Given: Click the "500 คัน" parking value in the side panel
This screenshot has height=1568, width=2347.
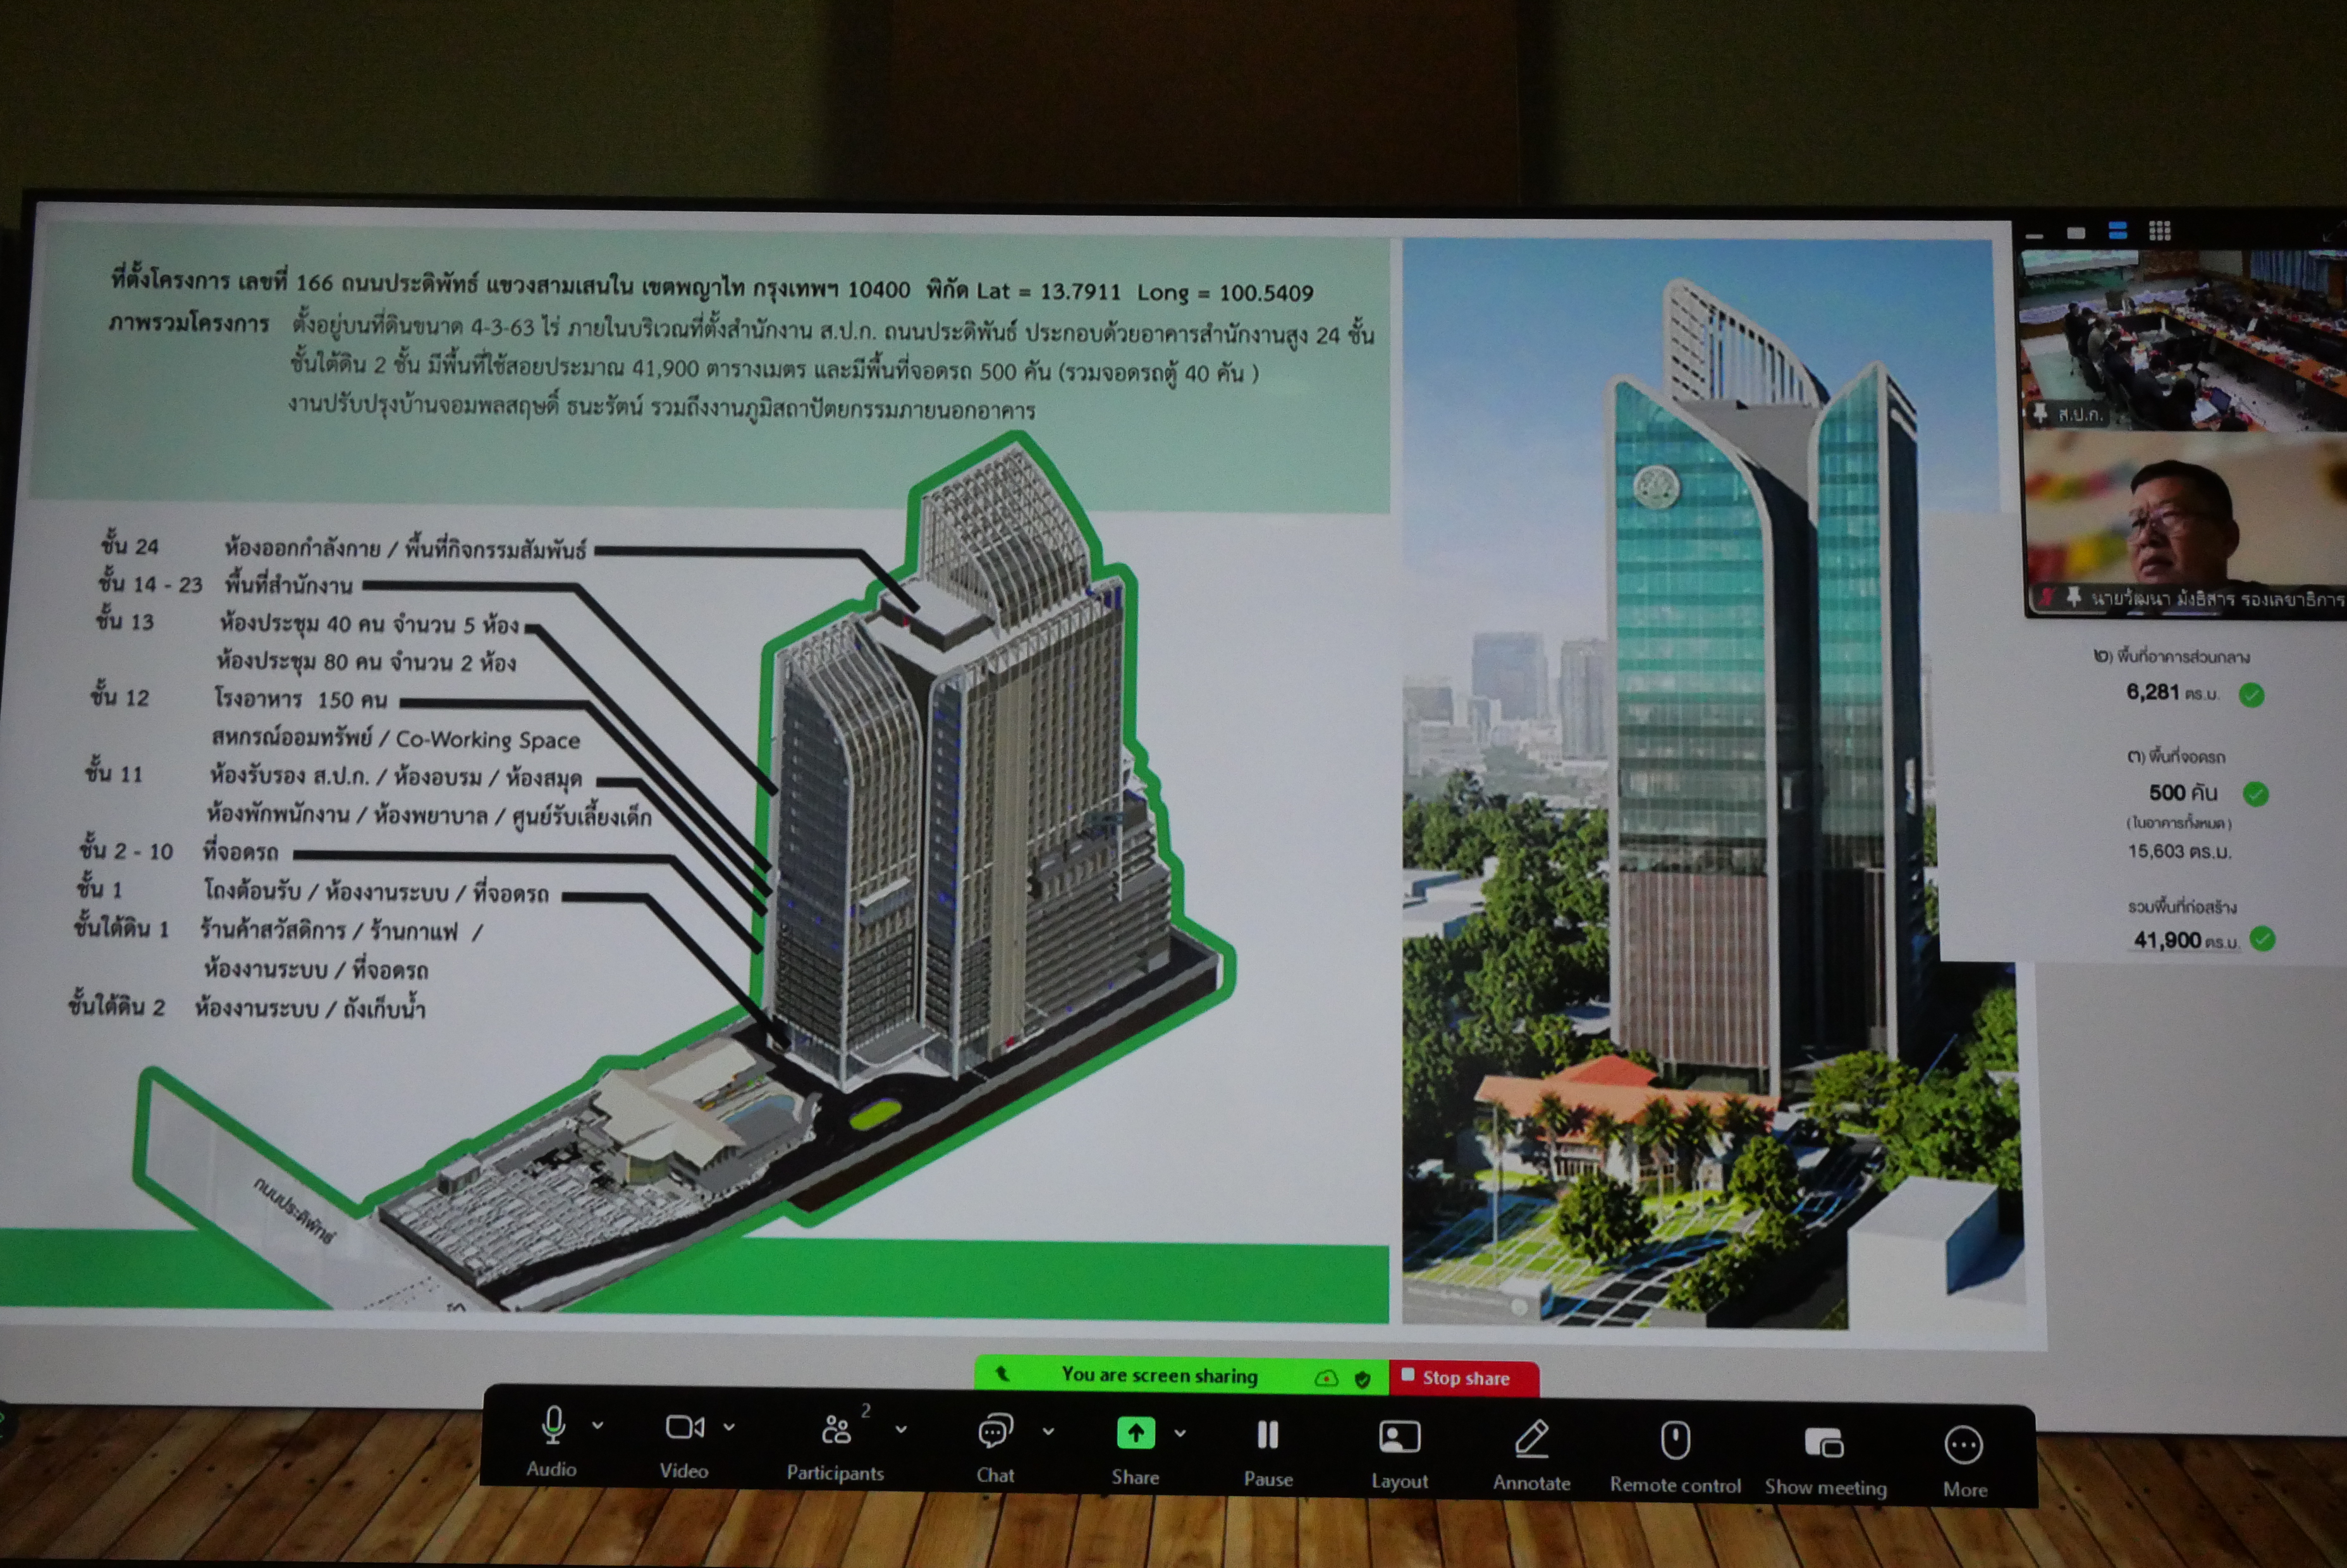Looking at the screenshot, I should point(2183,793).
